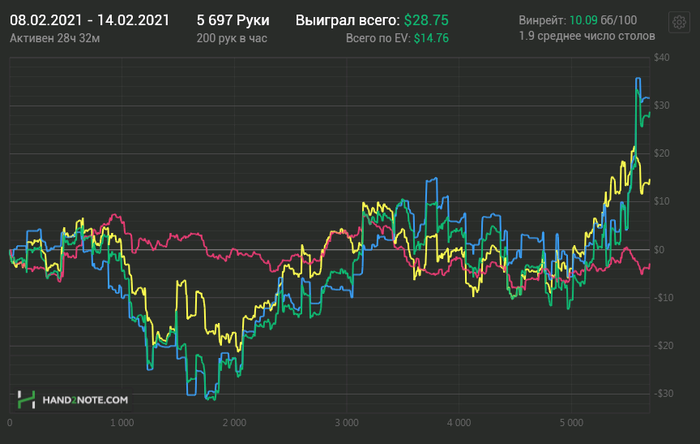Click the date range 08.02.2021 - 14.02.2021
The width and height of the screenshot is (700, 444).
(90, 20)
